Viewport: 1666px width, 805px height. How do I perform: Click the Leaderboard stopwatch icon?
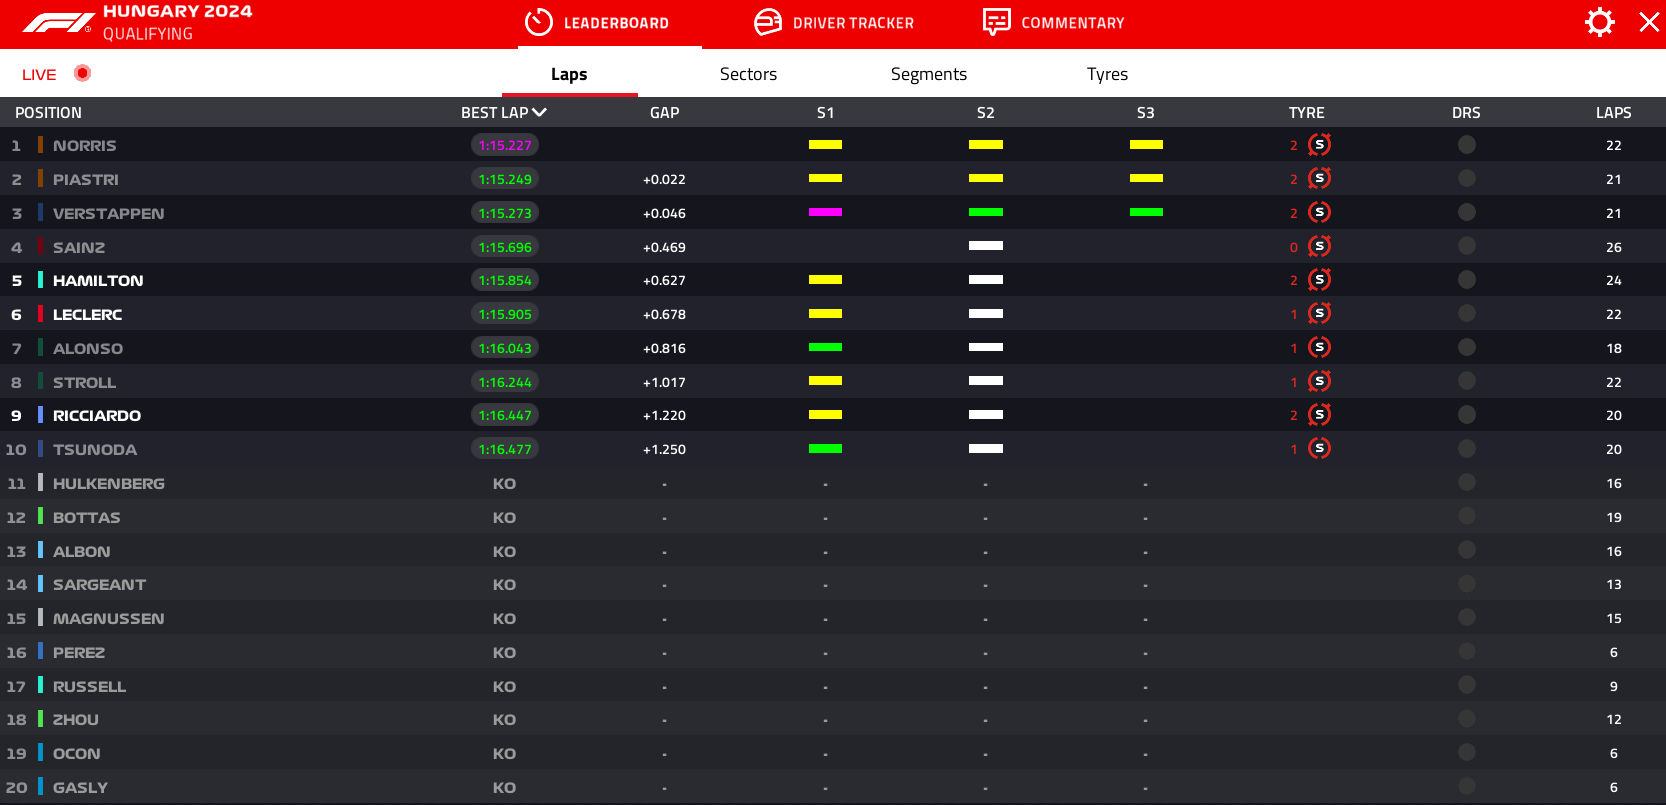[x=539, y=22]
